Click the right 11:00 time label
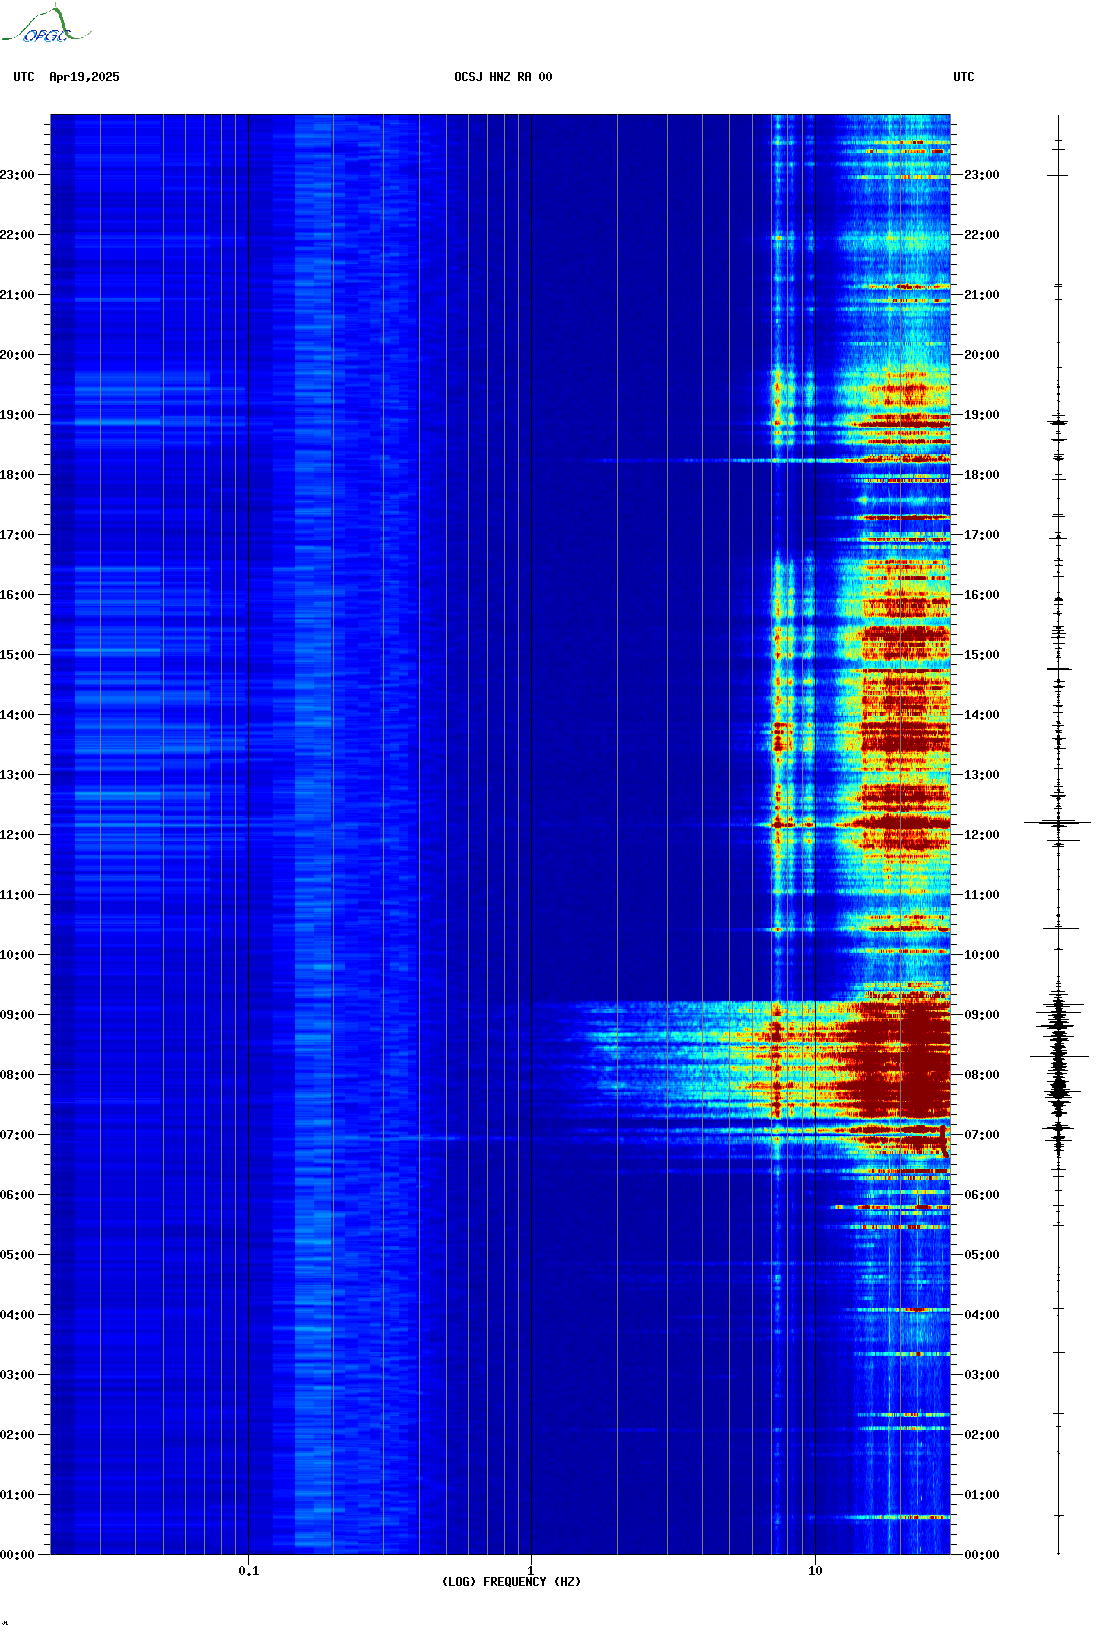The height and width of the screenshot is (1634, 1102). pyautogui.click(x=982, y=895)
